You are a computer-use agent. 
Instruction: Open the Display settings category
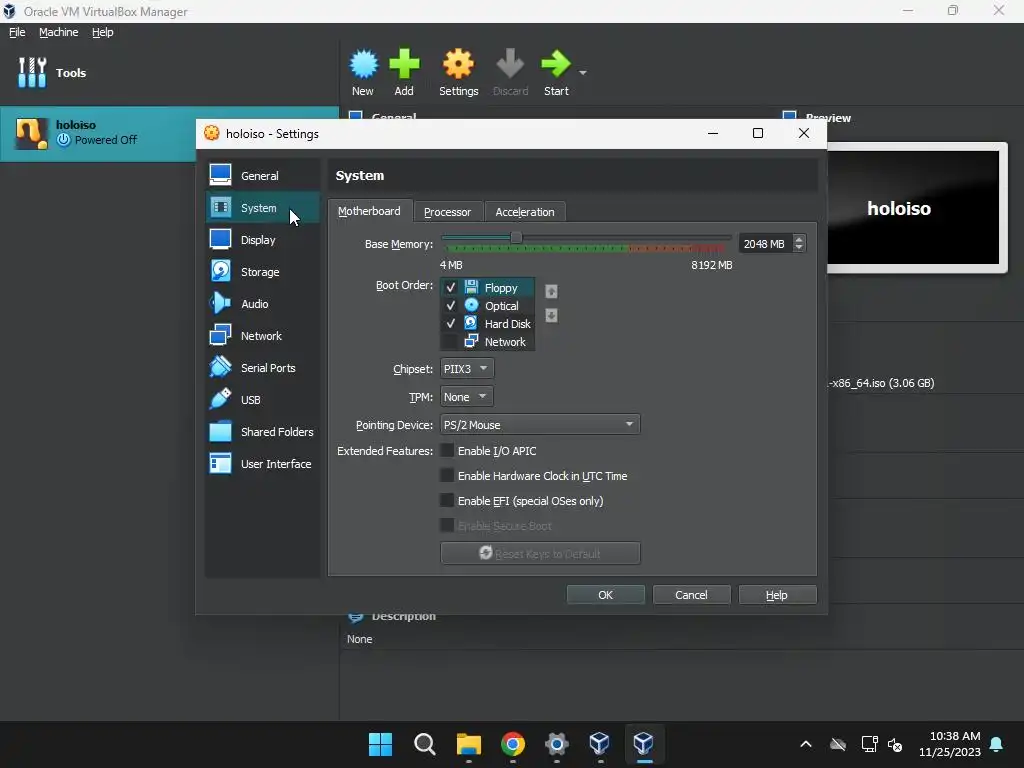point(263,240)
